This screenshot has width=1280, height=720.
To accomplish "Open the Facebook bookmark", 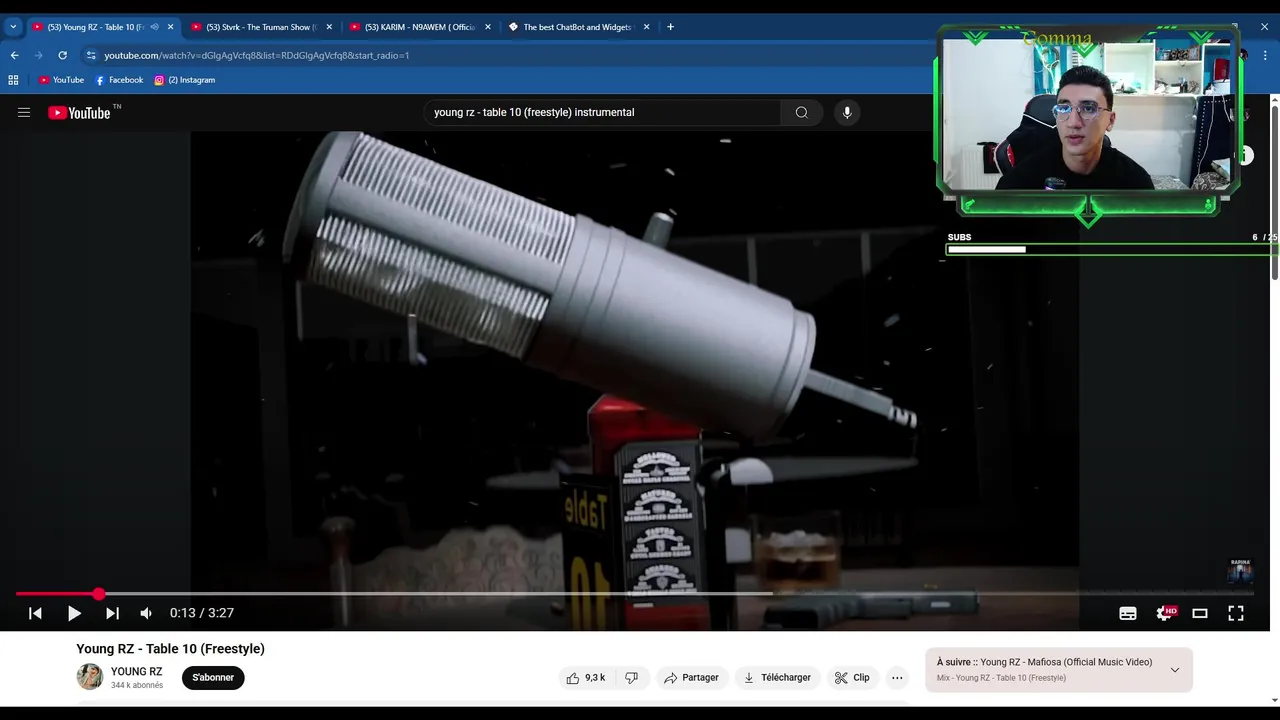I will tap(119, 80).
